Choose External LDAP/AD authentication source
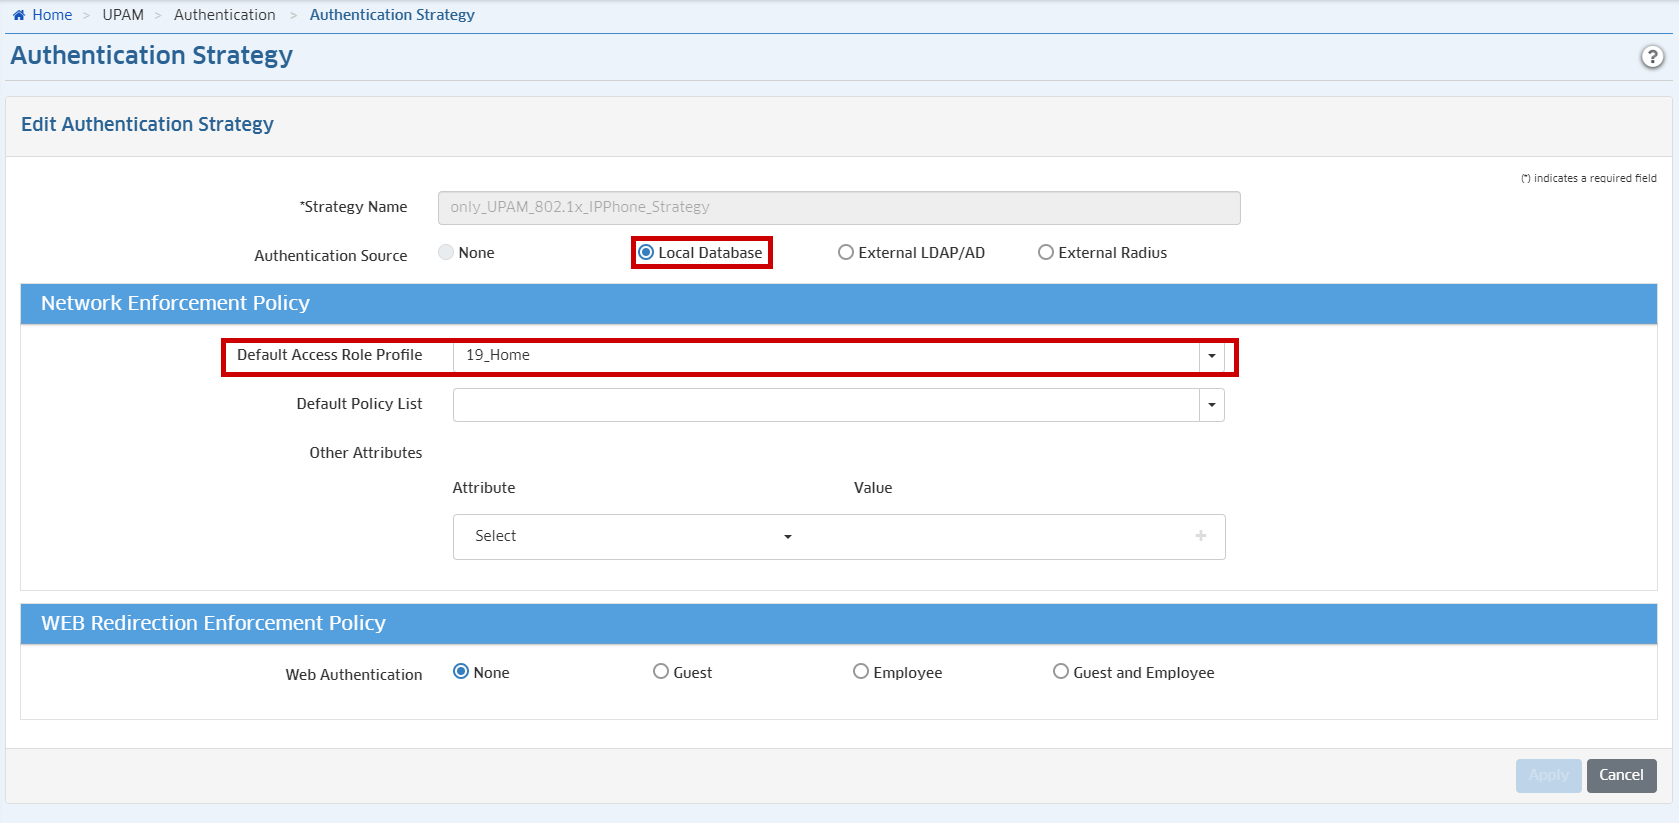The image size is (1679, 823). 846,253
